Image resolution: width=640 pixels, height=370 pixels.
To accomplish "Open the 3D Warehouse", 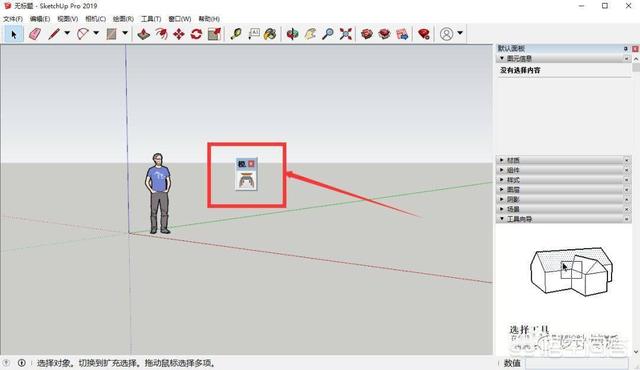I will coord(367,34).
